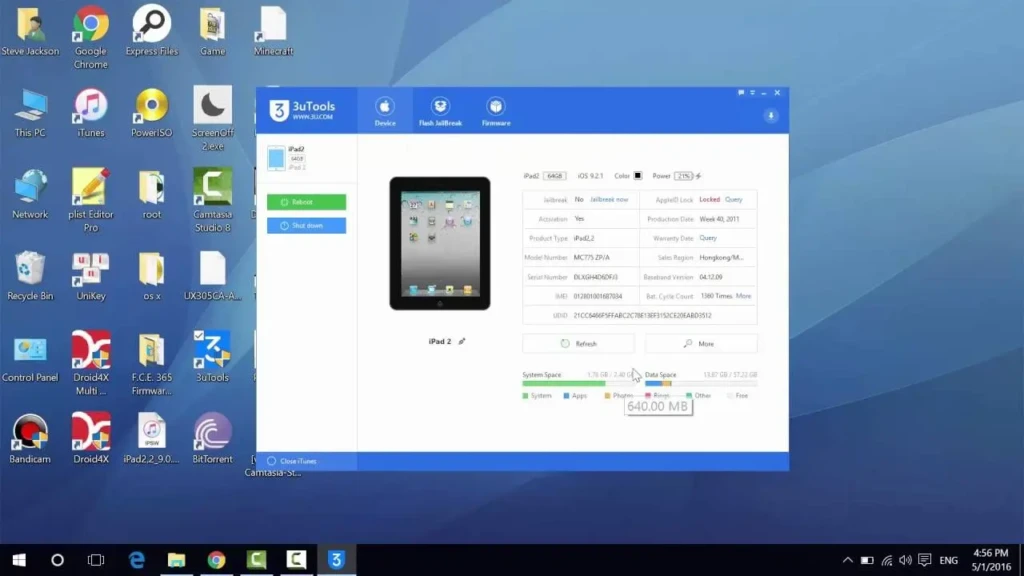Open the ENG language selector in the tray
Viewport: 1024px width, 576px height.
[x=948, y=560]
